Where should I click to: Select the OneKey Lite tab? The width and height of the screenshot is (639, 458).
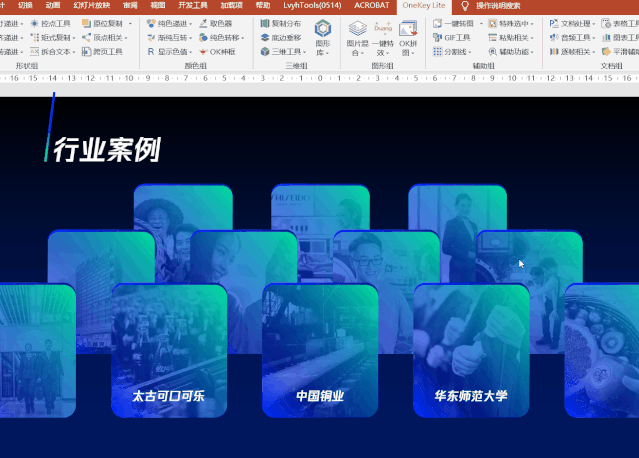coord(424,5)
